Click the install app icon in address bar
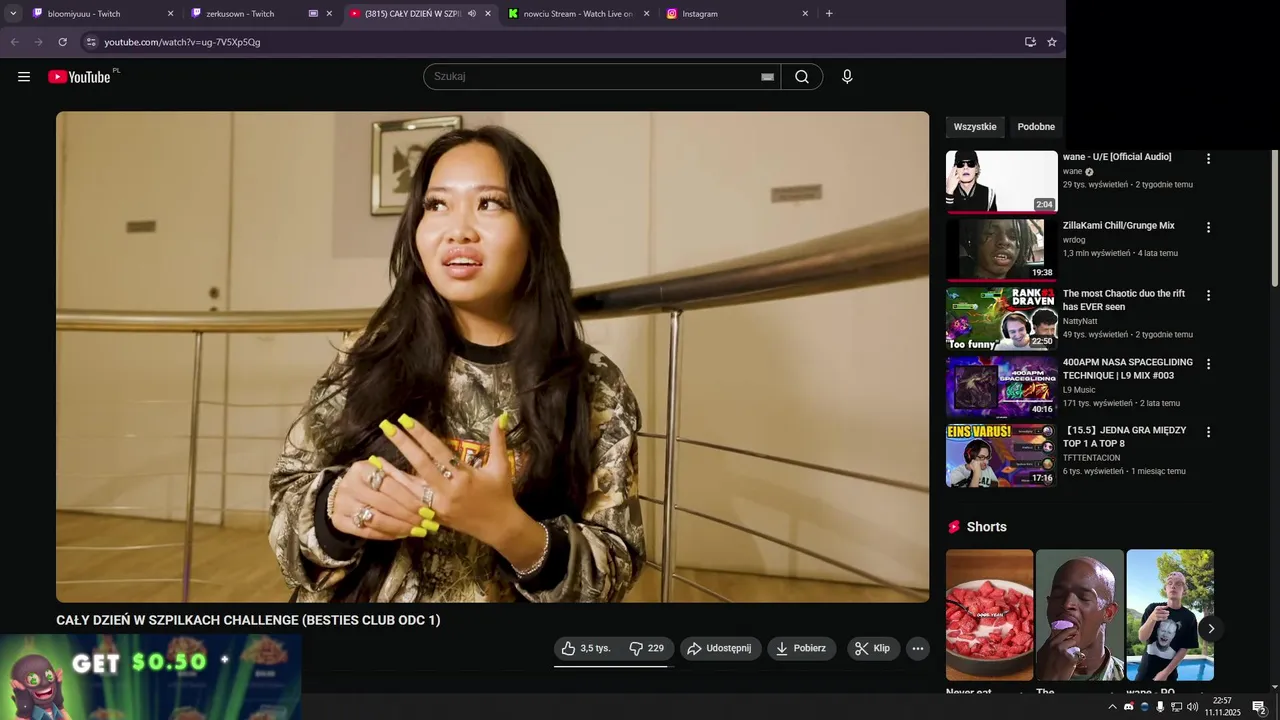Viewport: 1280px width, 720px height. (x=1030, y=42)
